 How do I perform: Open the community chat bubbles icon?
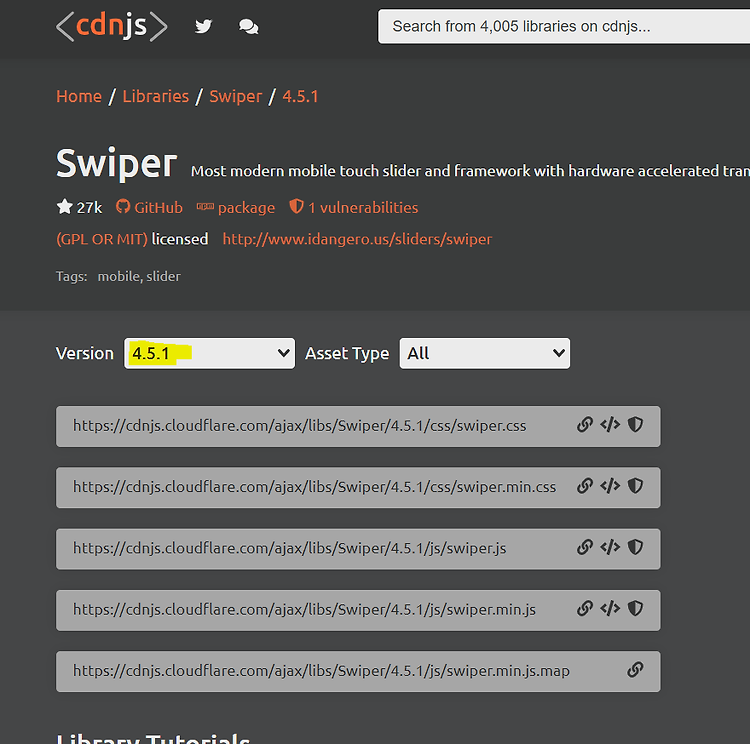click(x=248, y=26)
